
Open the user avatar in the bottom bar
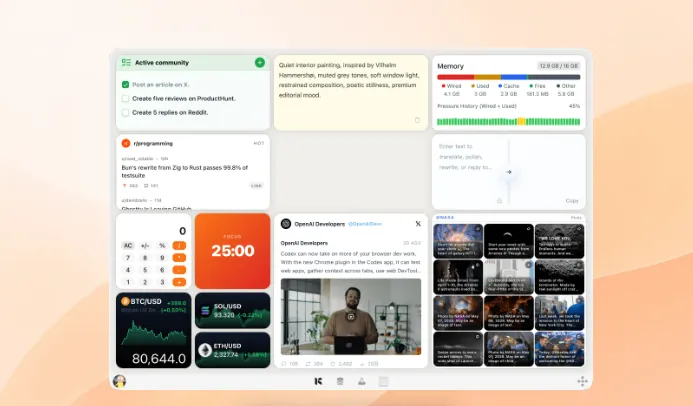click(119, 381)
